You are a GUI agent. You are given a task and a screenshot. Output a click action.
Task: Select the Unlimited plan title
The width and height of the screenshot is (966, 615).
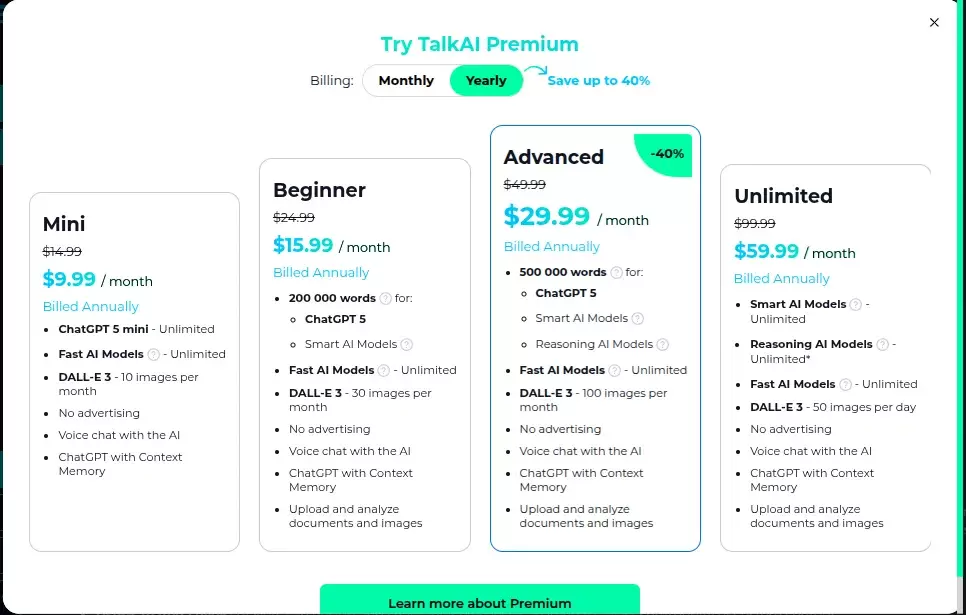click(x=783, y=196)
